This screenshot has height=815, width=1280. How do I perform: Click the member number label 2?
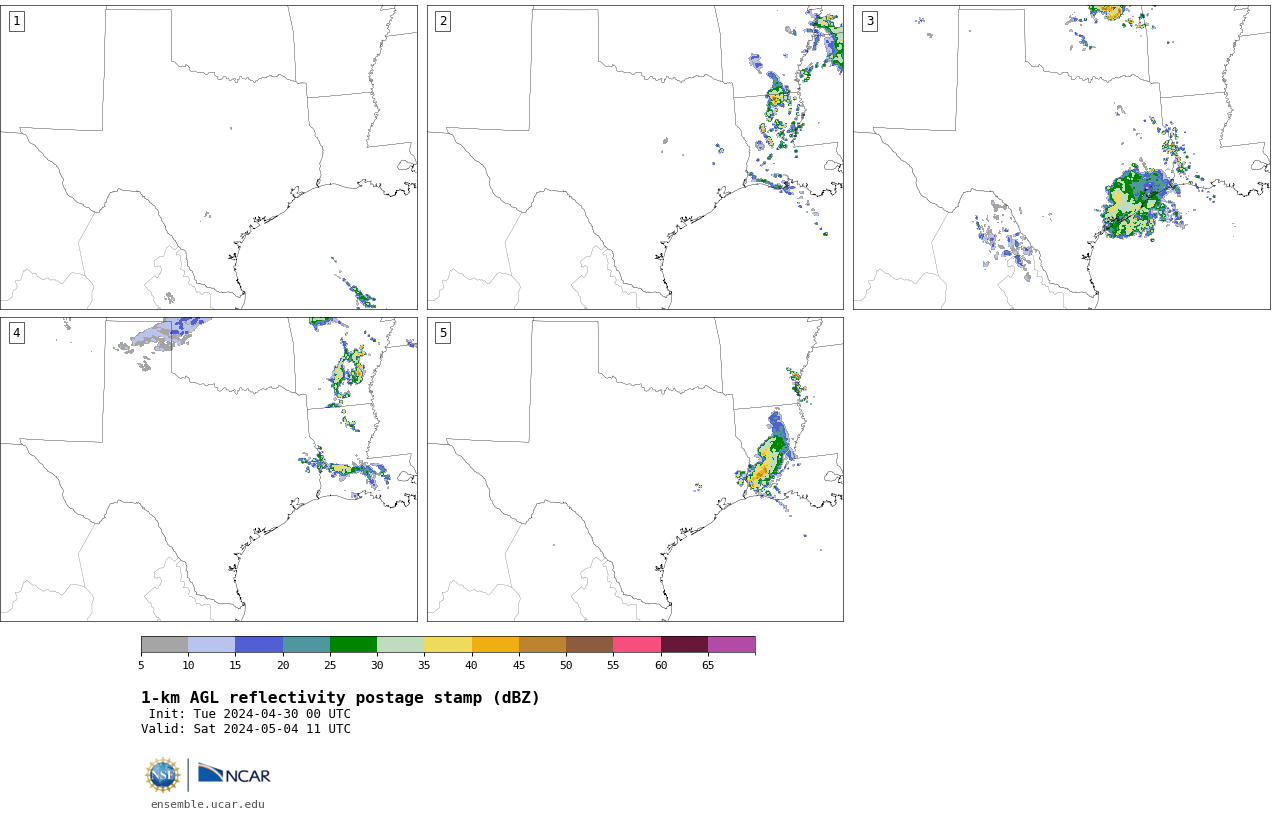443,21
